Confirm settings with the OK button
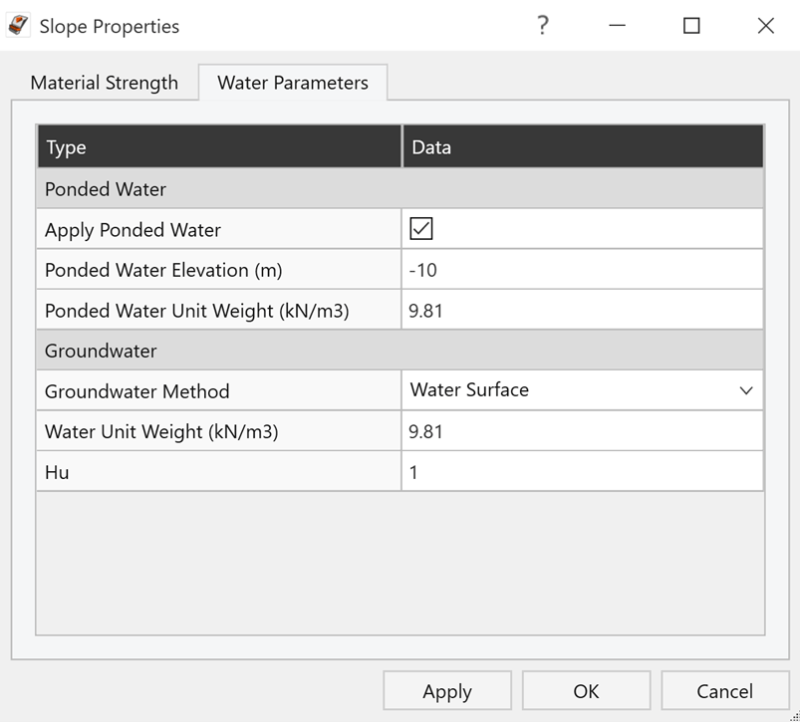 pyautogui.click(x=586, y=691)
